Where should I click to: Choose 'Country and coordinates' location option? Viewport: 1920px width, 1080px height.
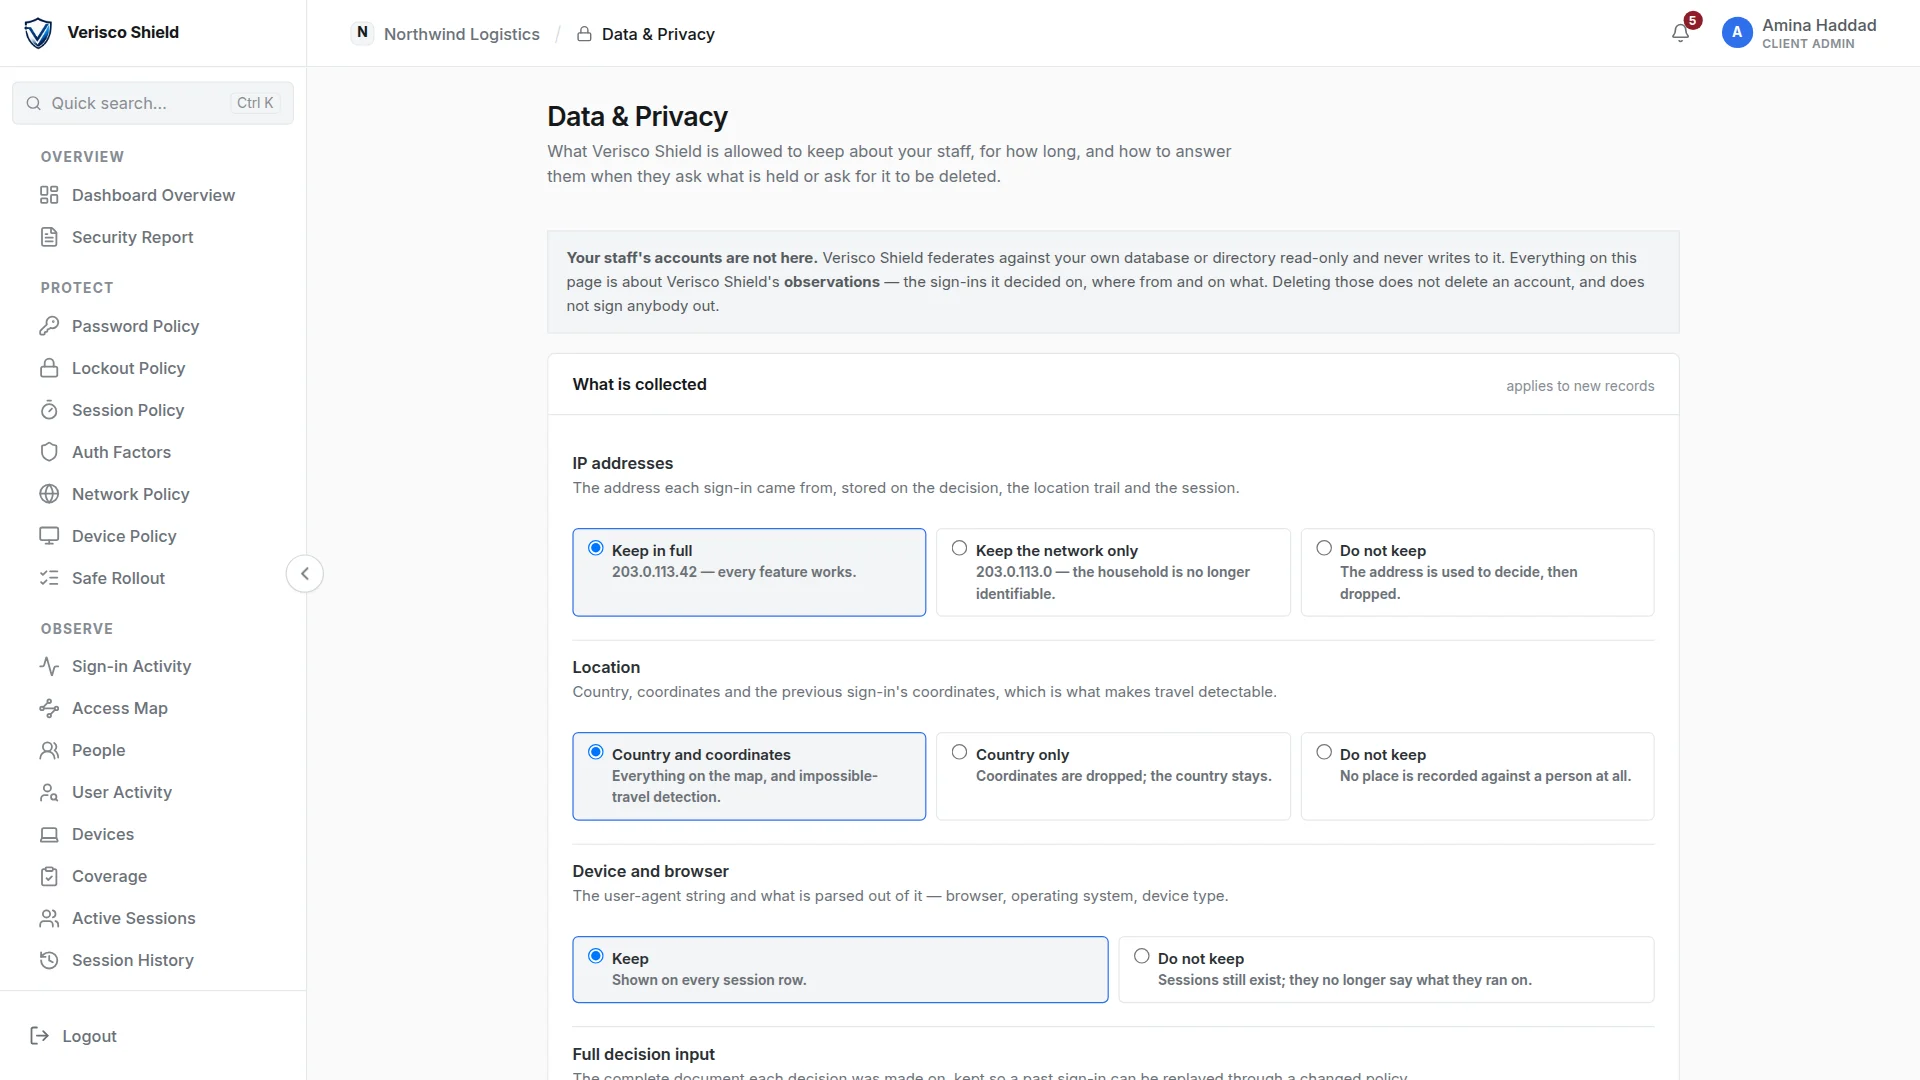coord(749,776)
